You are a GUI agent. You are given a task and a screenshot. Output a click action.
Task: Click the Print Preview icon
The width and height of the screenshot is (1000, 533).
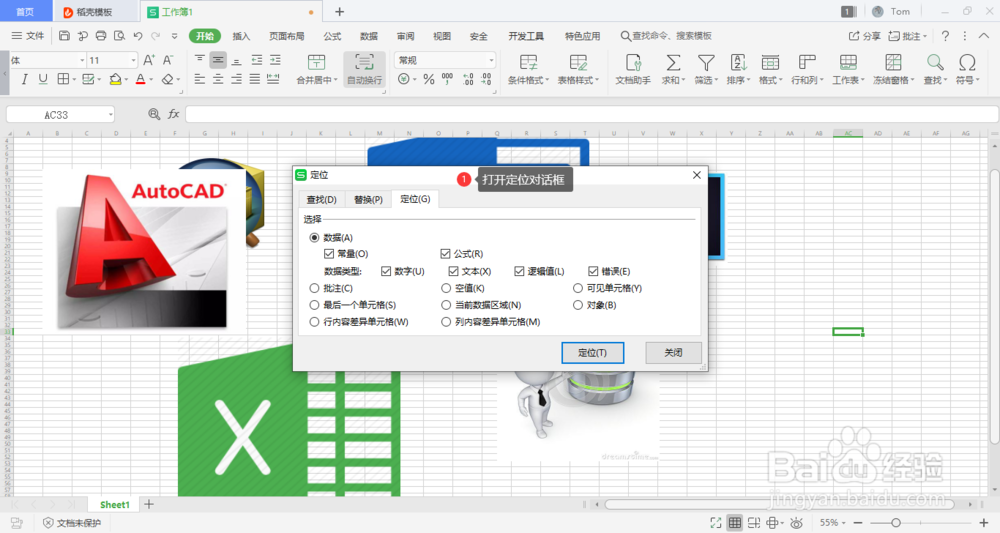(x=119, y=36)
